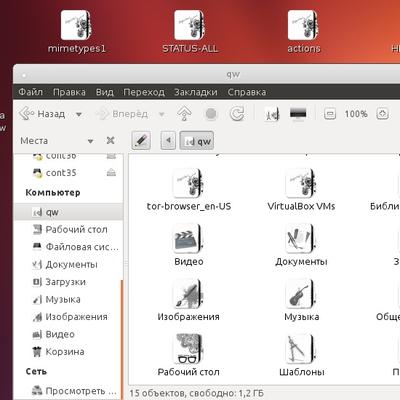Reset zoom via the 100% label
Viewport: 400px width, 400px height.
(356, 114)
